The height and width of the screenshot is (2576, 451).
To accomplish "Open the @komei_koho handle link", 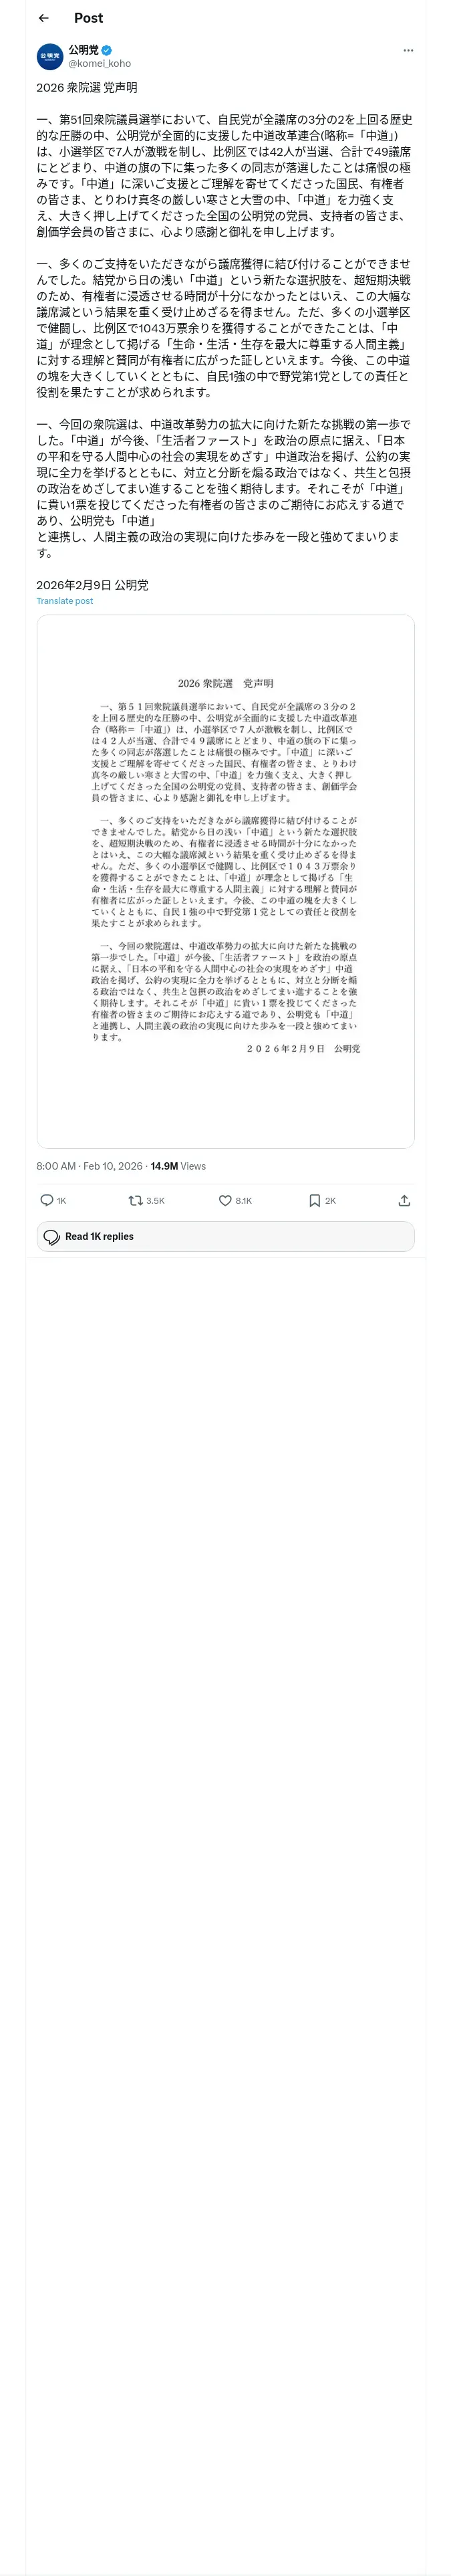I will pos(99,64).
